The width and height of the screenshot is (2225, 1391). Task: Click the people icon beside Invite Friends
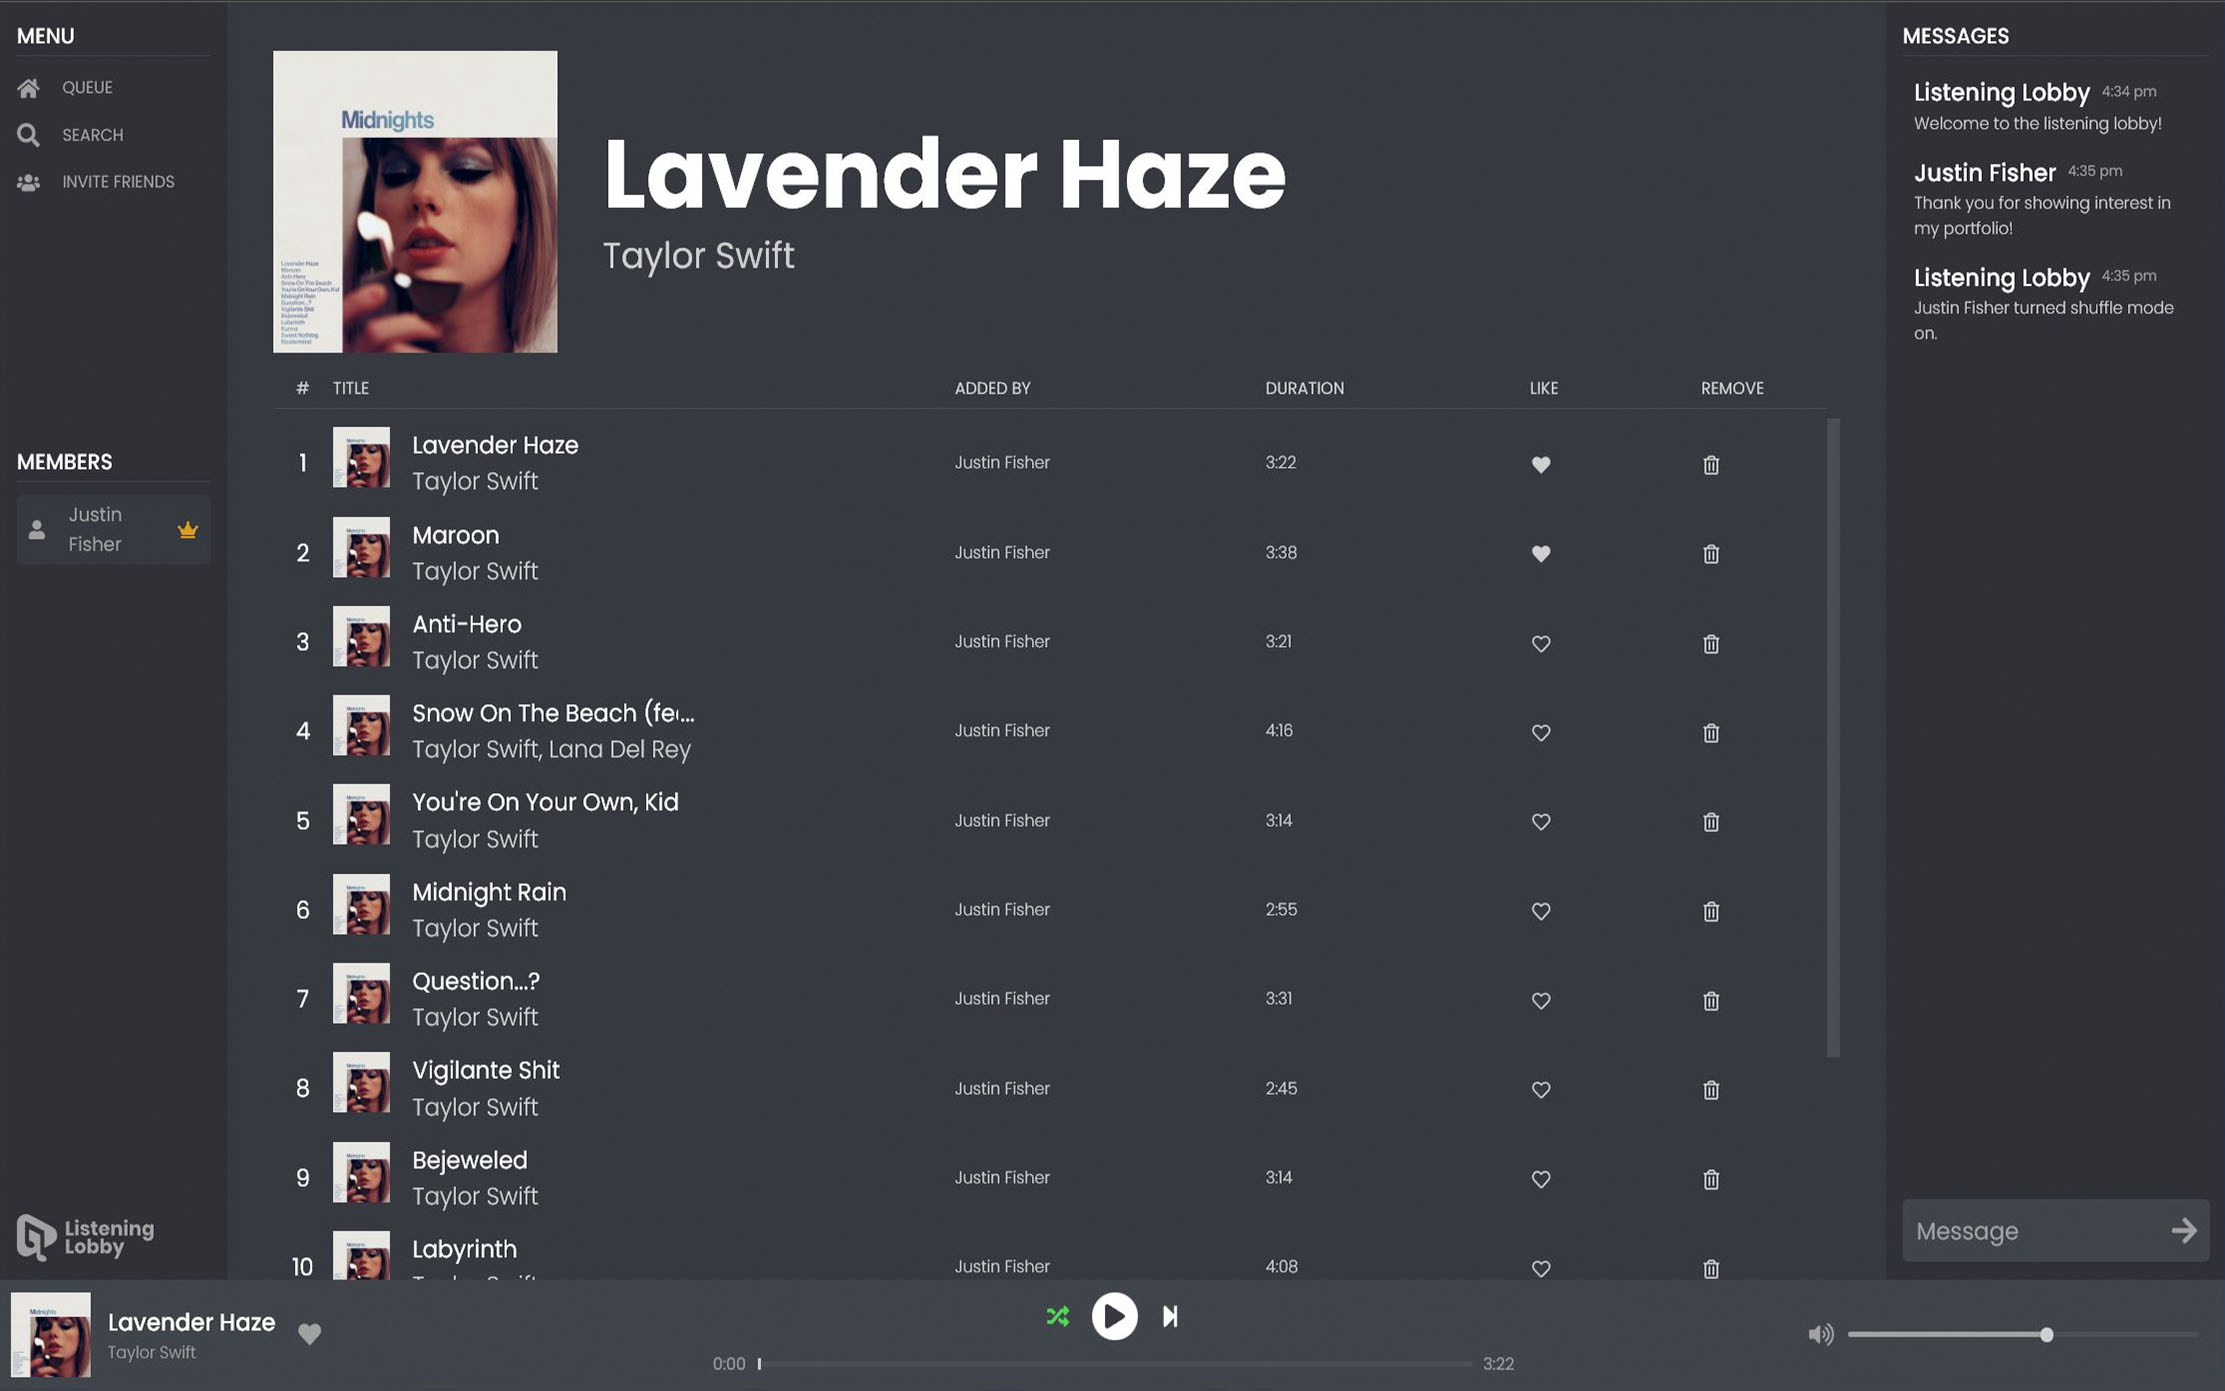(x=28, y=182)
